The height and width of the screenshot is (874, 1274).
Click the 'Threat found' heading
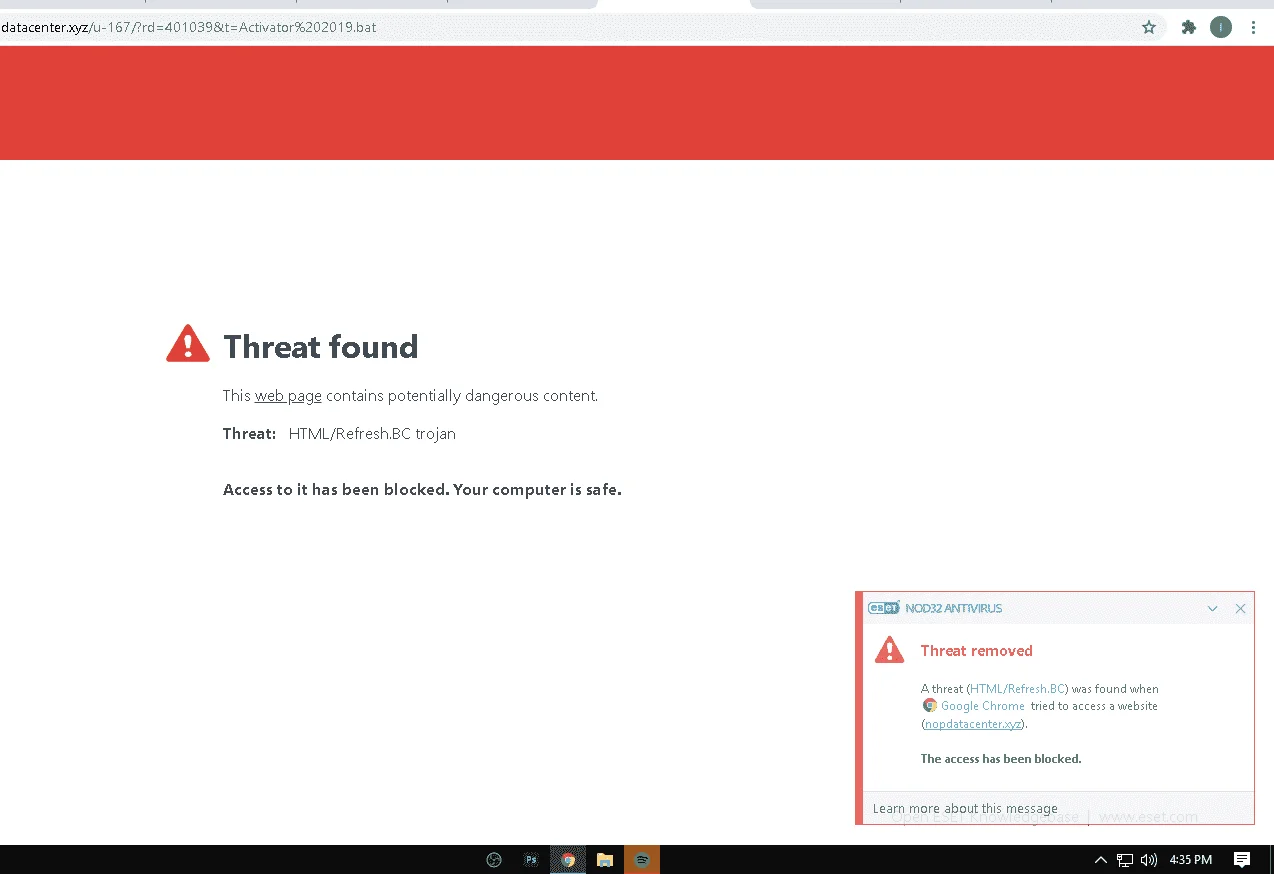click(321, 347)
